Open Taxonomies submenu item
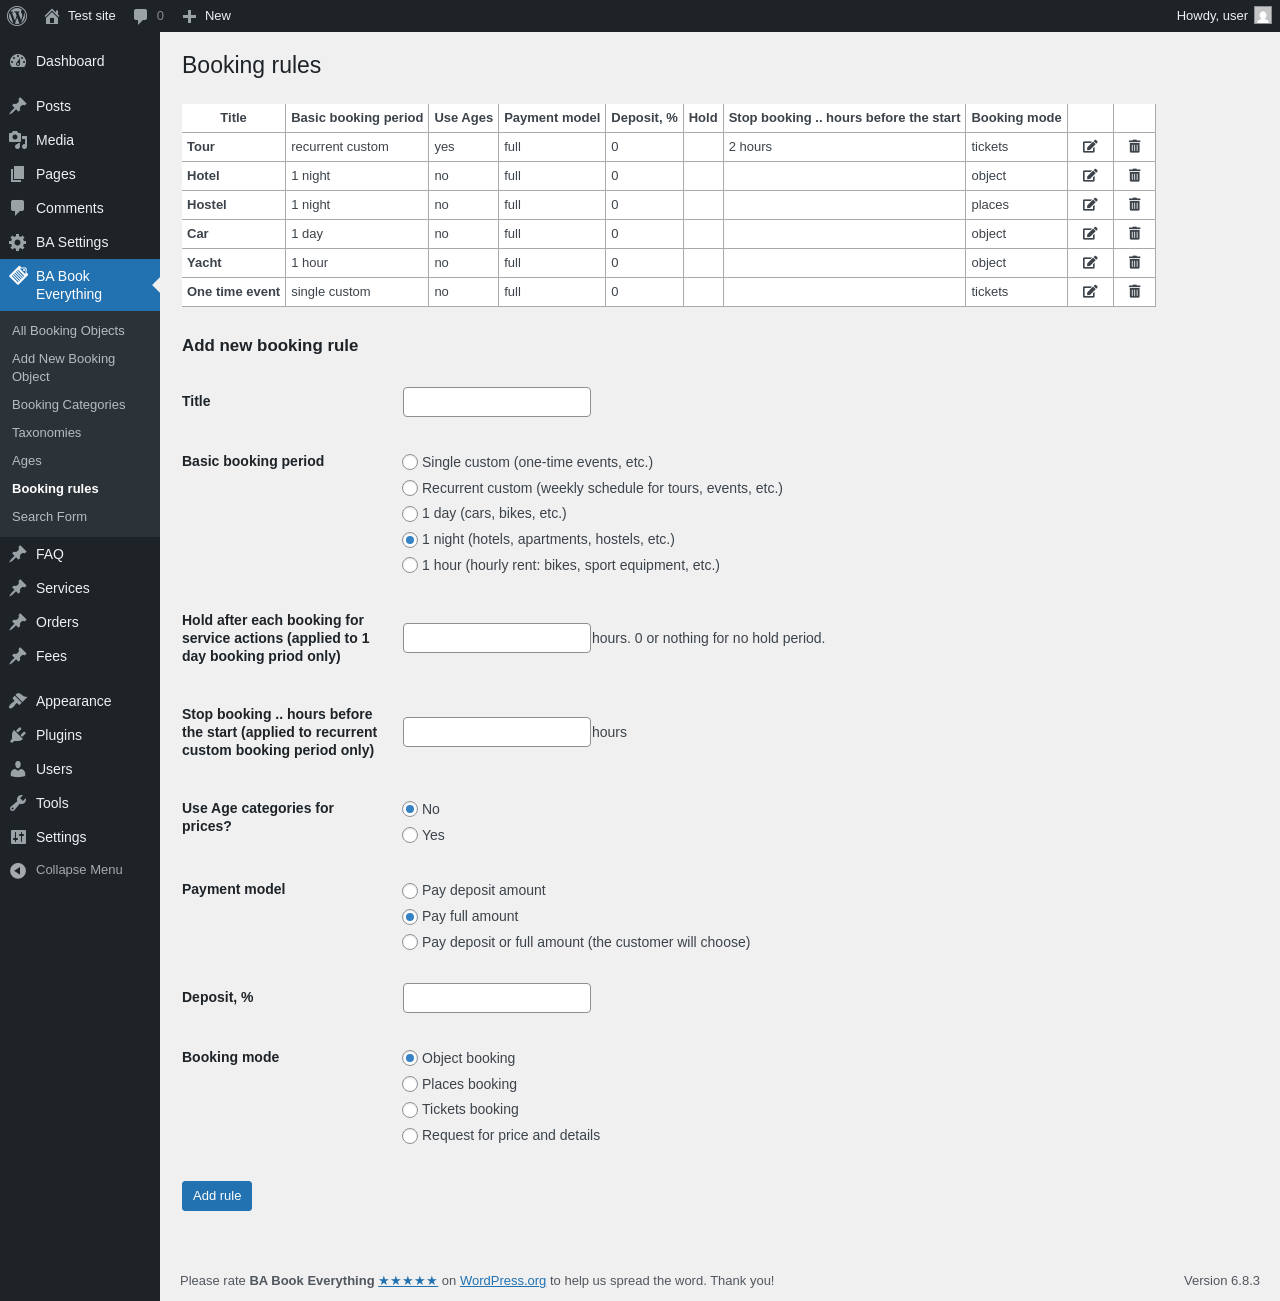 click(46, 433)
